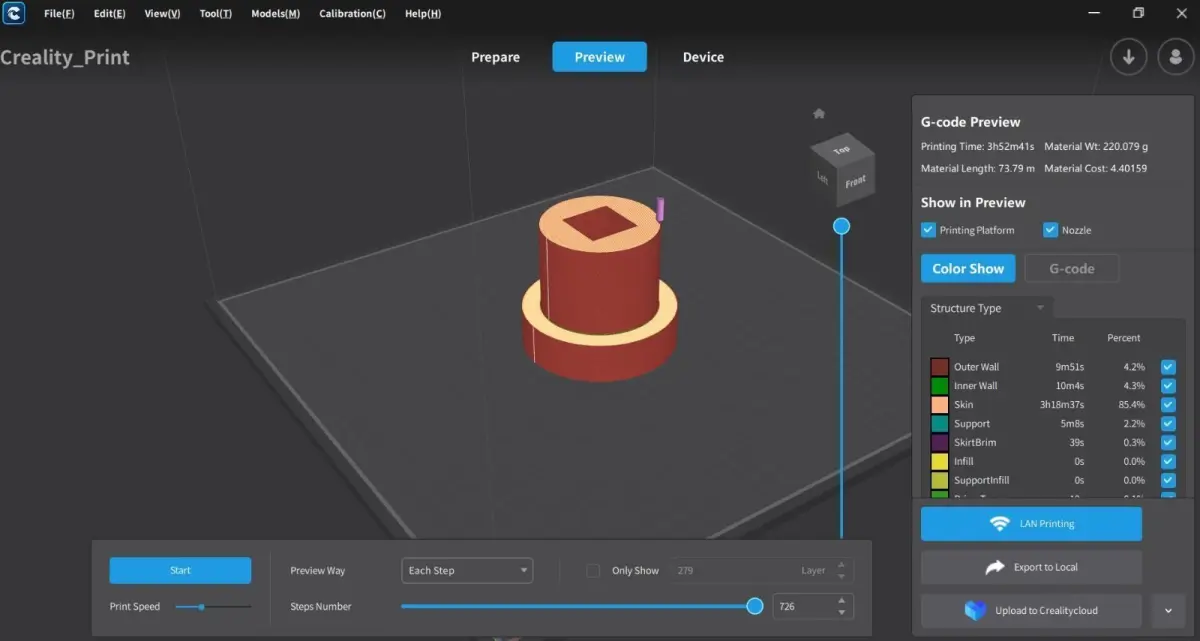Switch to the Device tab

(x=703, y=57)
